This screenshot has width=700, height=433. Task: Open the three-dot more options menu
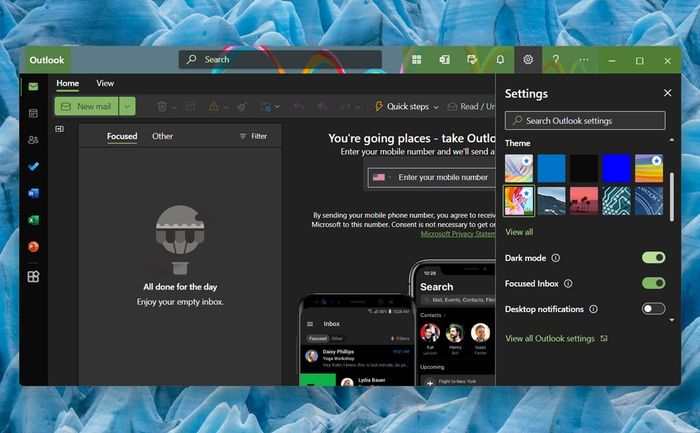click(x=584, y=59)
